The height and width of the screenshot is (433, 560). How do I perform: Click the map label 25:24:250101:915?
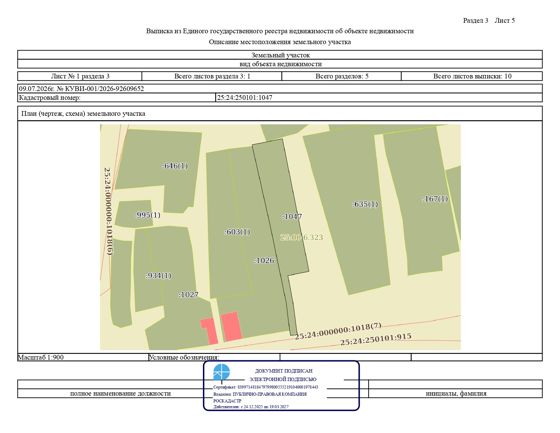click(376, 339)
